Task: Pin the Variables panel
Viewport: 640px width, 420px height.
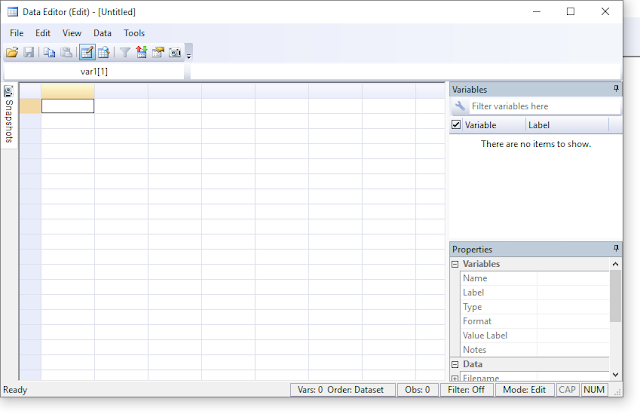Action: (616, 89)
